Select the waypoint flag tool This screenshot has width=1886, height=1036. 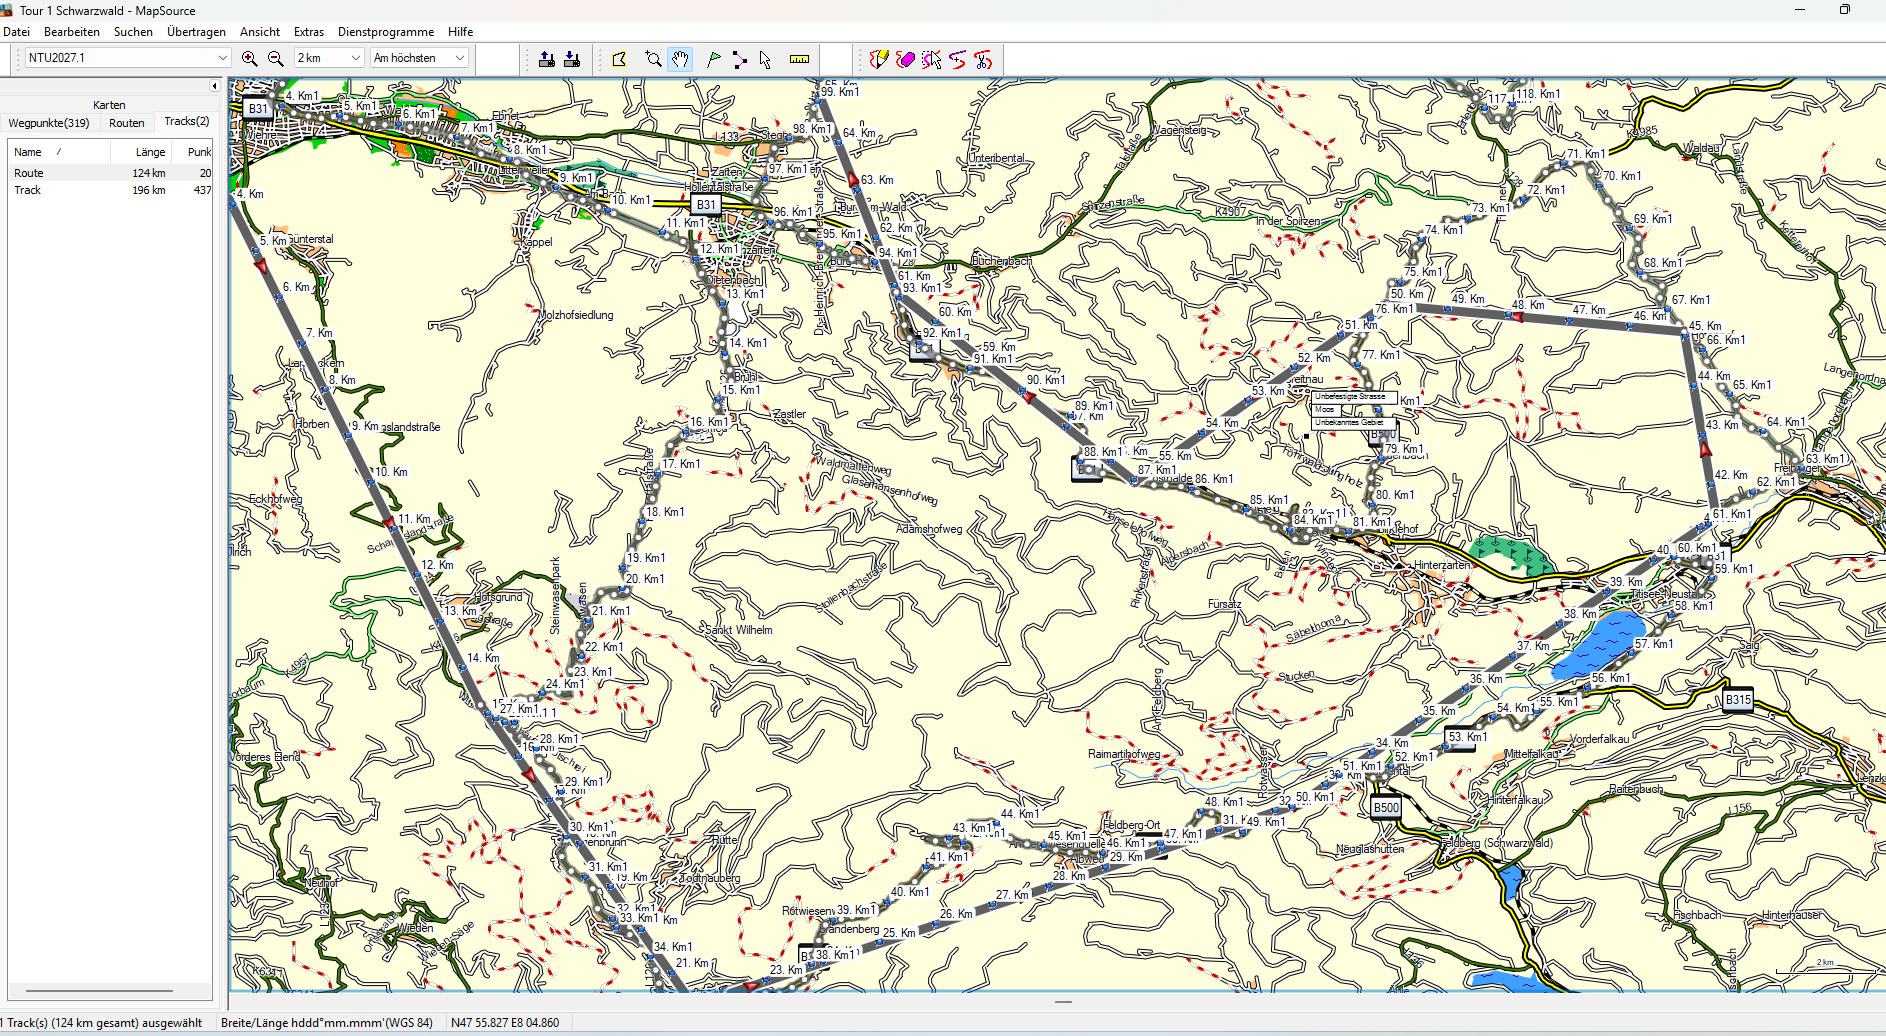click(x=713, y=59)
